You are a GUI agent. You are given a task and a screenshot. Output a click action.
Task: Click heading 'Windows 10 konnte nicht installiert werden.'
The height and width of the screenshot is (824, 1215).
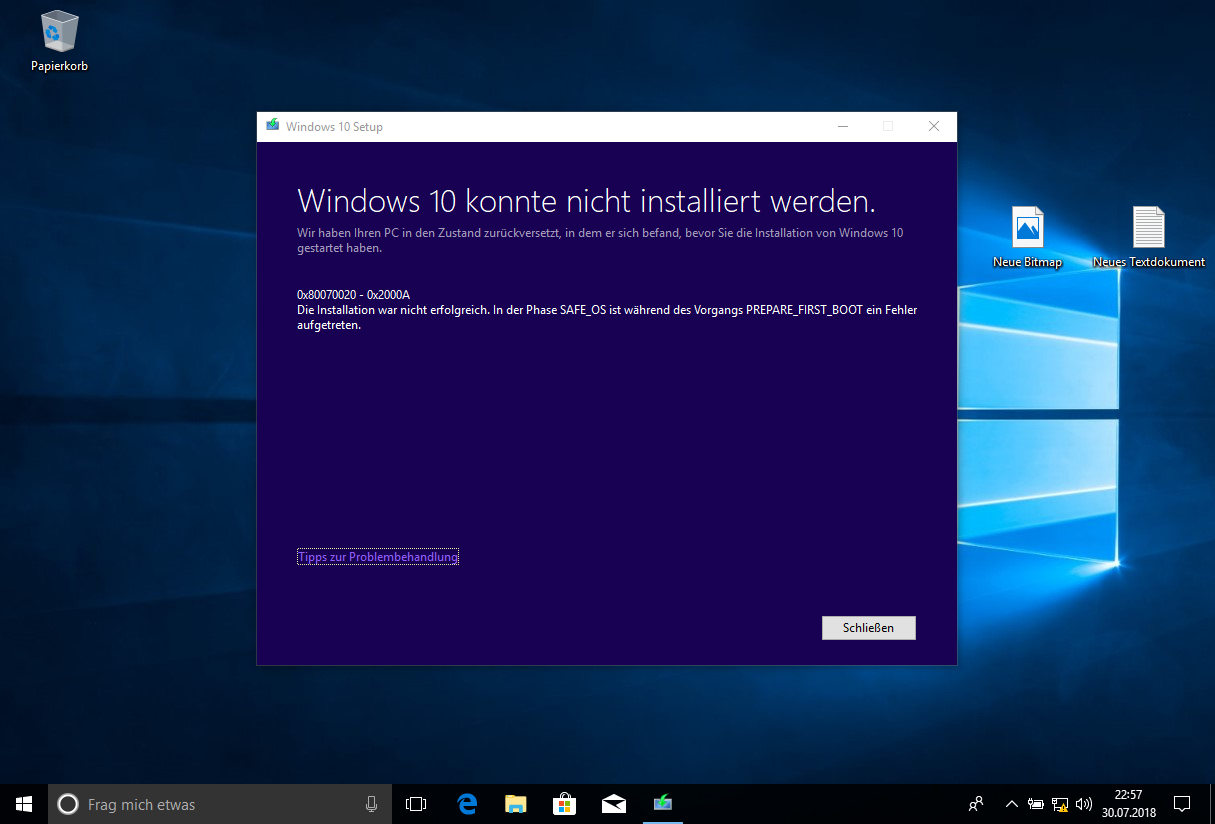586,201
